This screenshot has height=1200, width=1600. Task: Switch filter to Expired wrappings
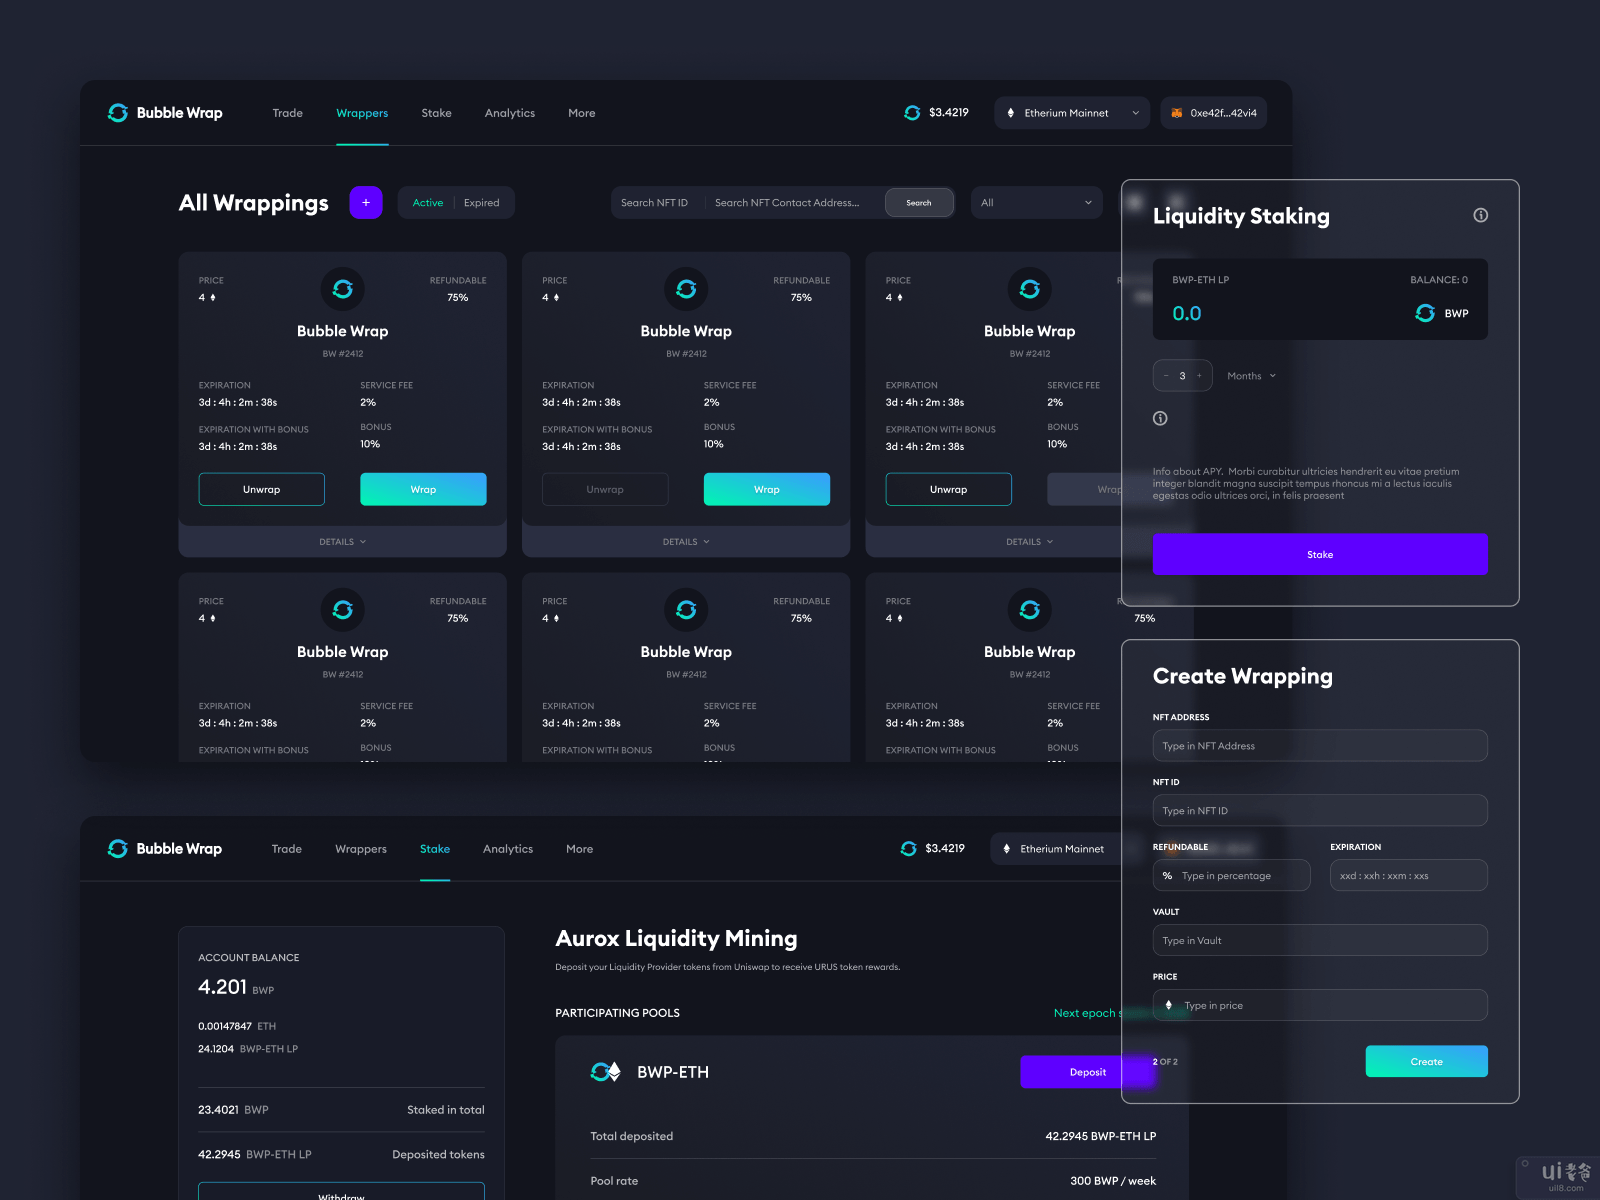[481, 203]
